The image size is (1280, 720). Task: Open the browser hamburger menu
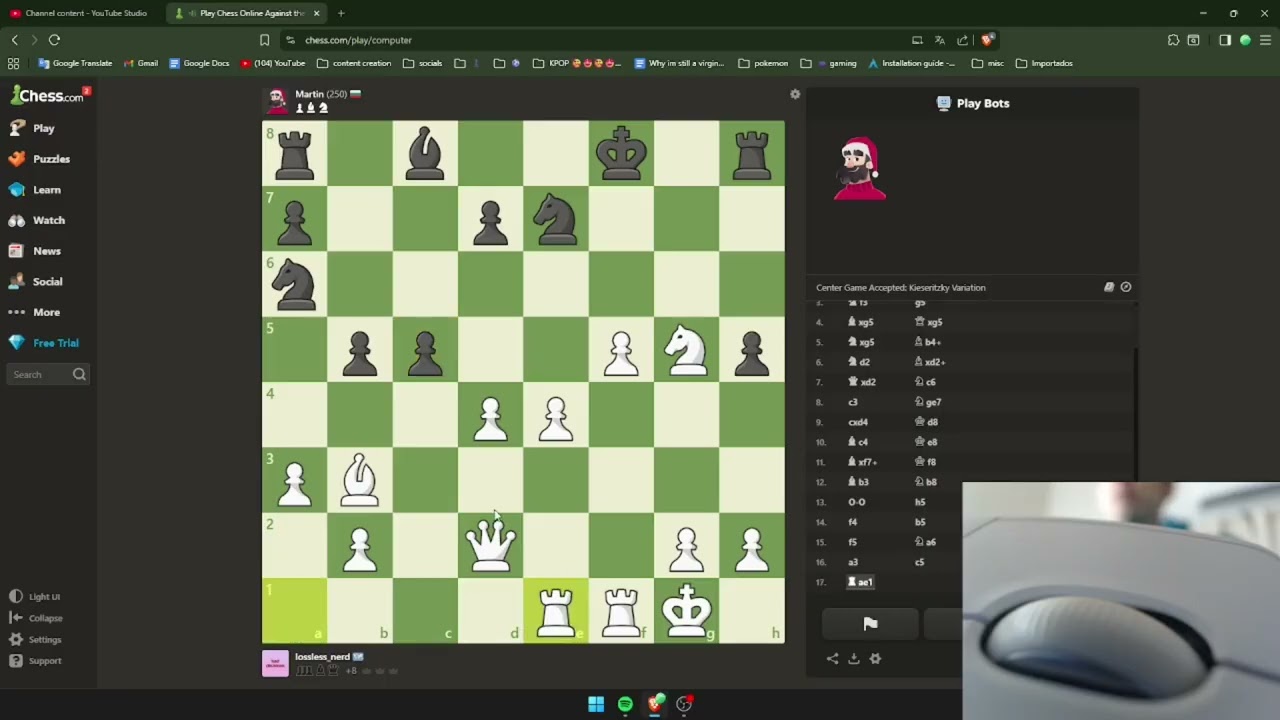click(1265, 40)
